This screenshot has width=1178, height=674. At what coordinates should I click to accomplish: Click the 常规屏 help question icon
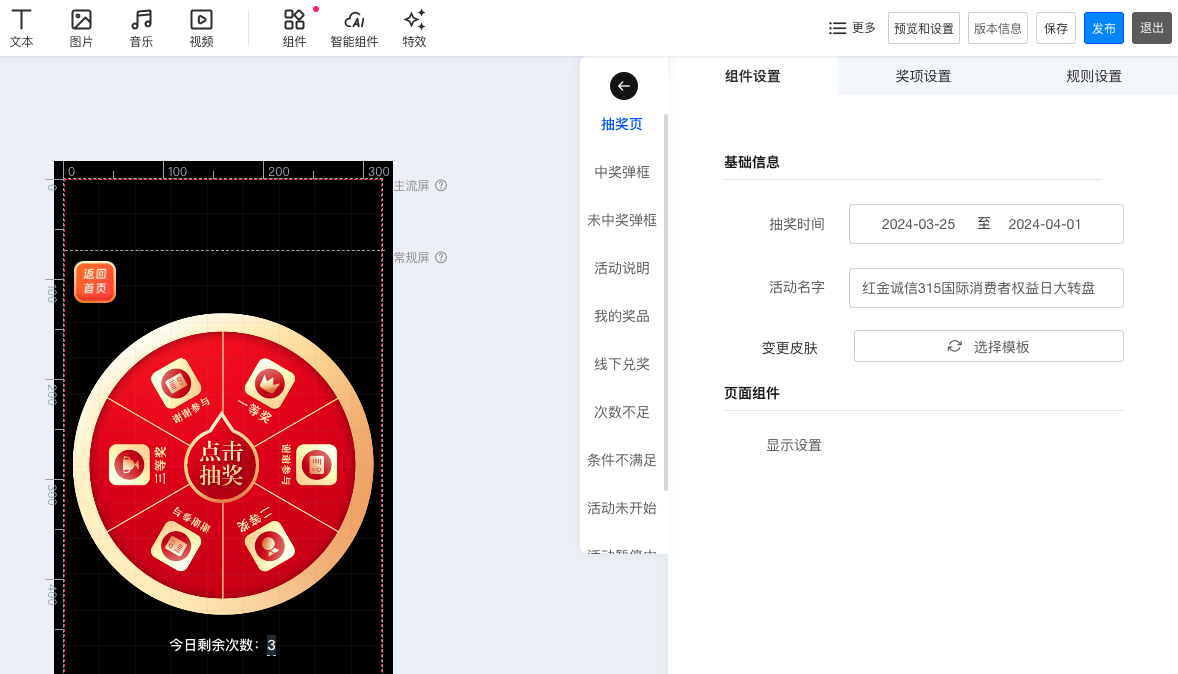441,258
